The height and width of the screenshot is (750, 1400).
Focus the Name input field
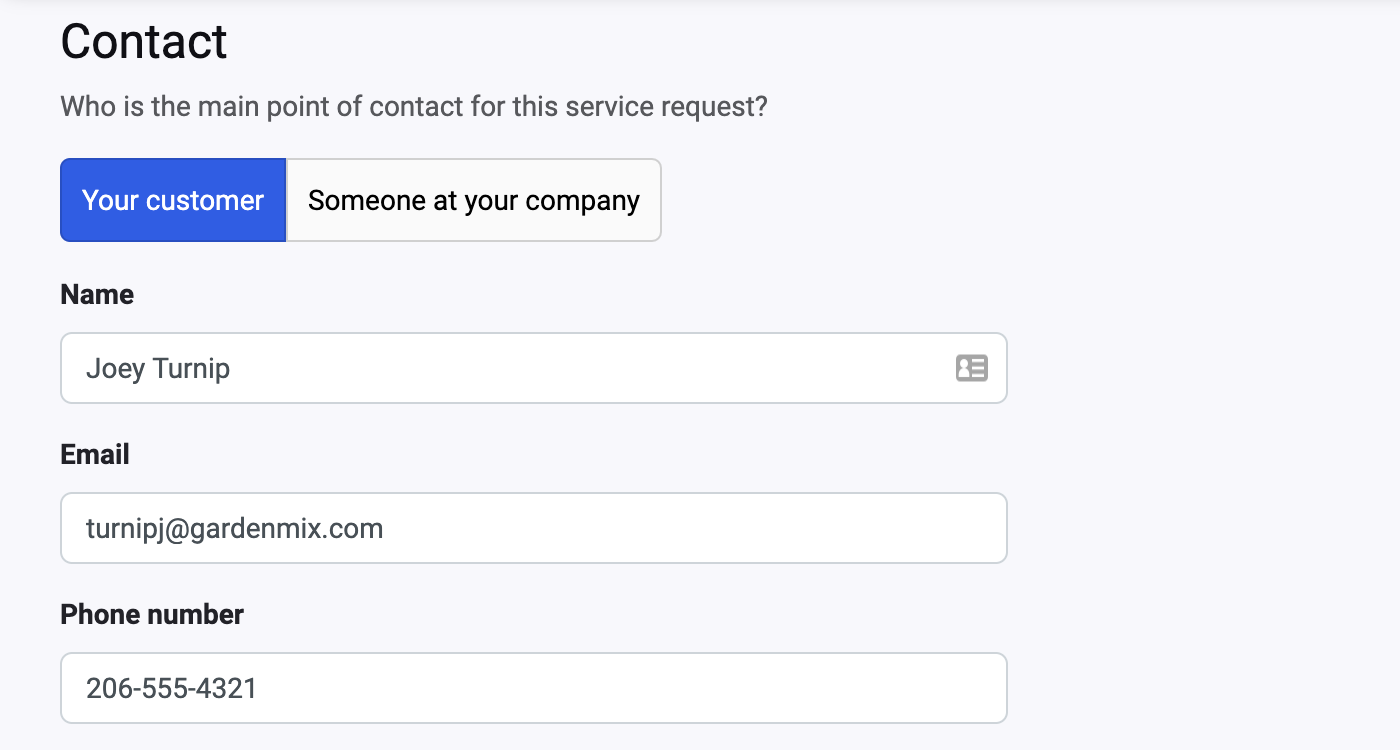(500, 368)
